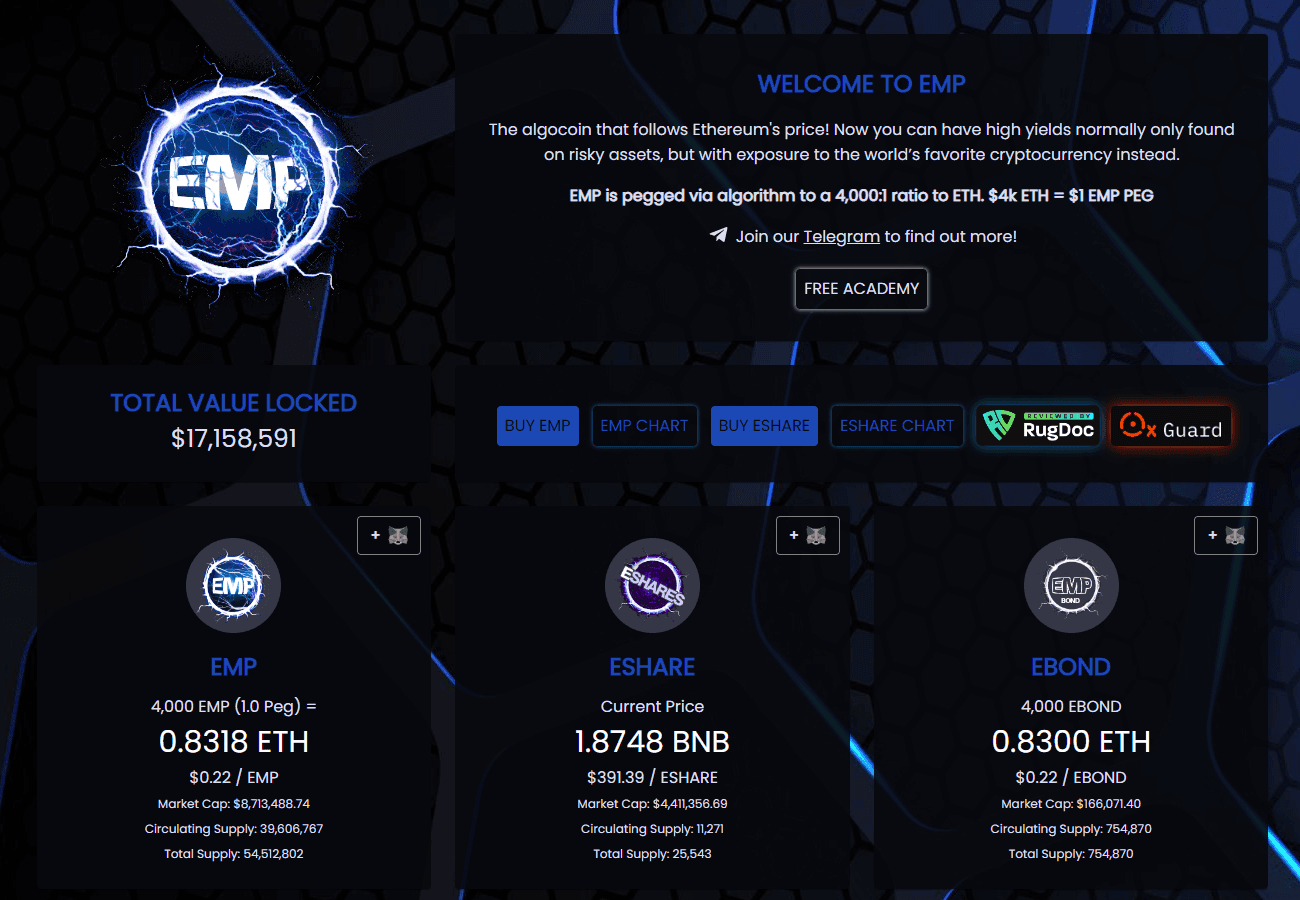The width and height of the screenshot is (1300, 900).
Task: Open the 0x Guard audit badge
Action: point(1171,426)
